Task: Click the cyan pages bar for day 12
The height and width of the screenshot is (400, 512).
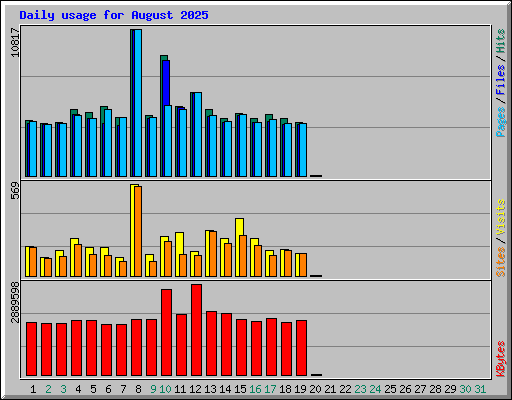Action: tap(198, 134)
